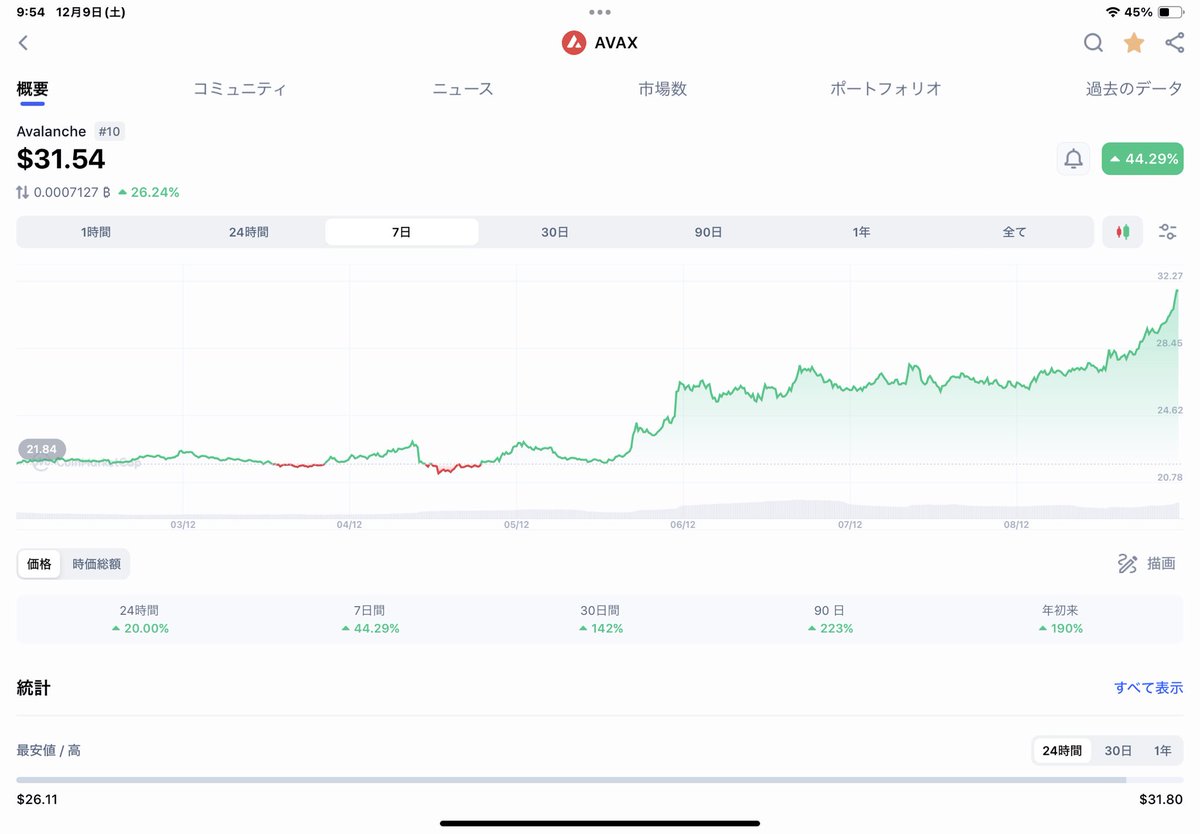Switch chart to 時価総額 view
The width and height of the screenshot is (1200, 834).
click(96, 564)
